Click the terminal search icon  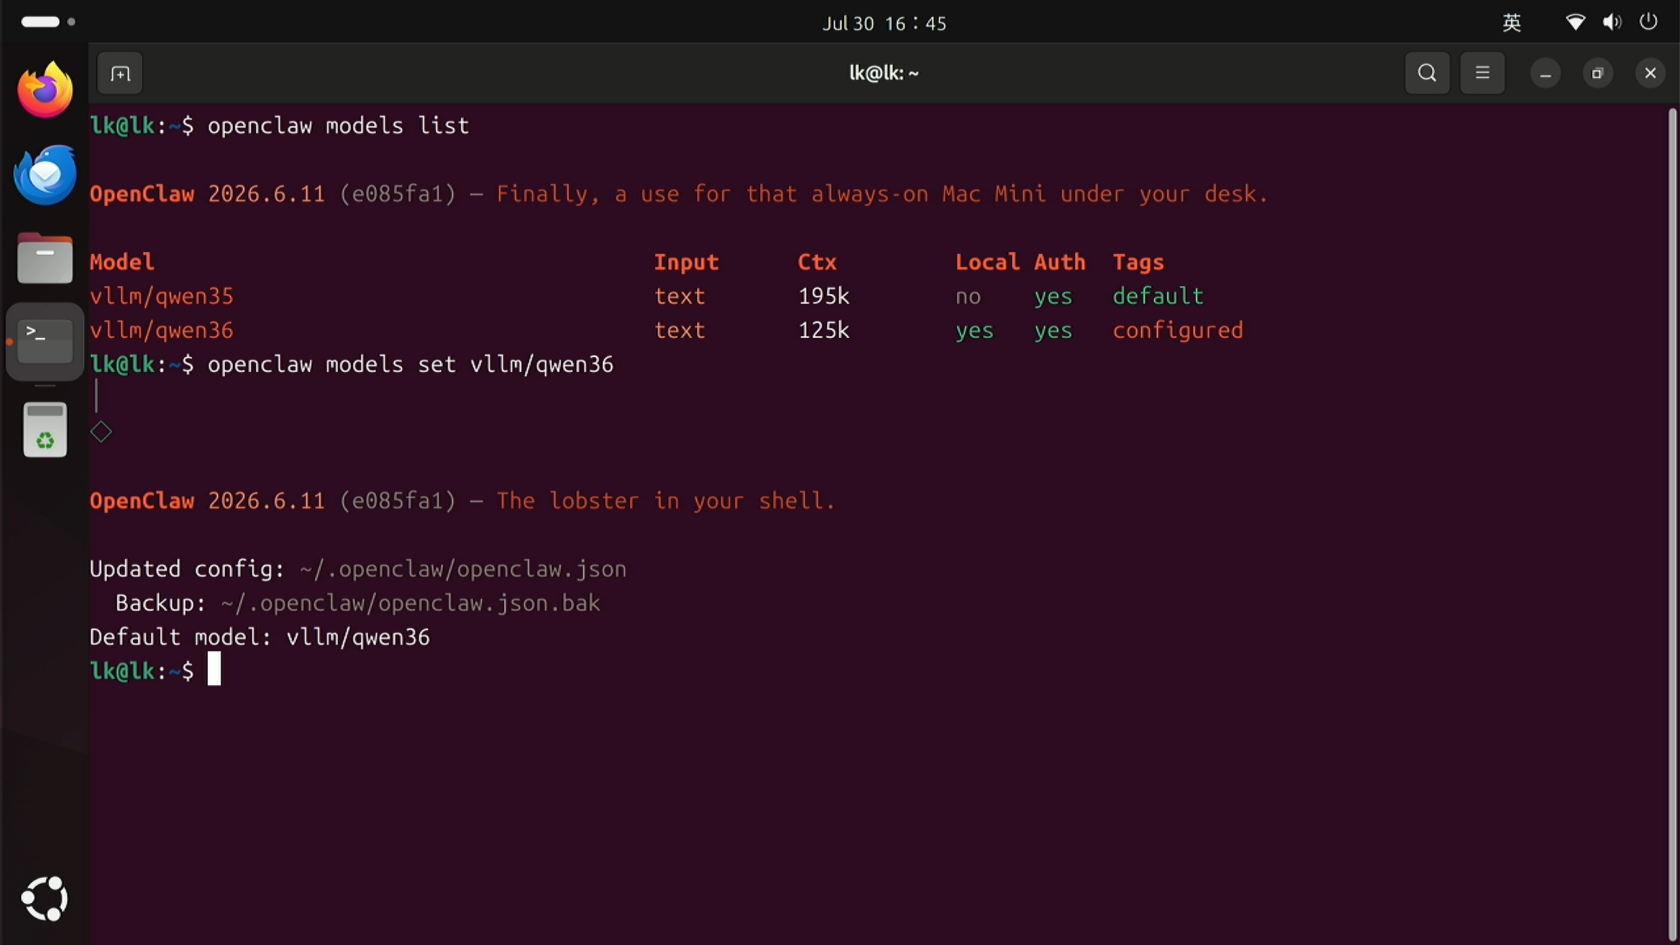tap(1427, 73)
